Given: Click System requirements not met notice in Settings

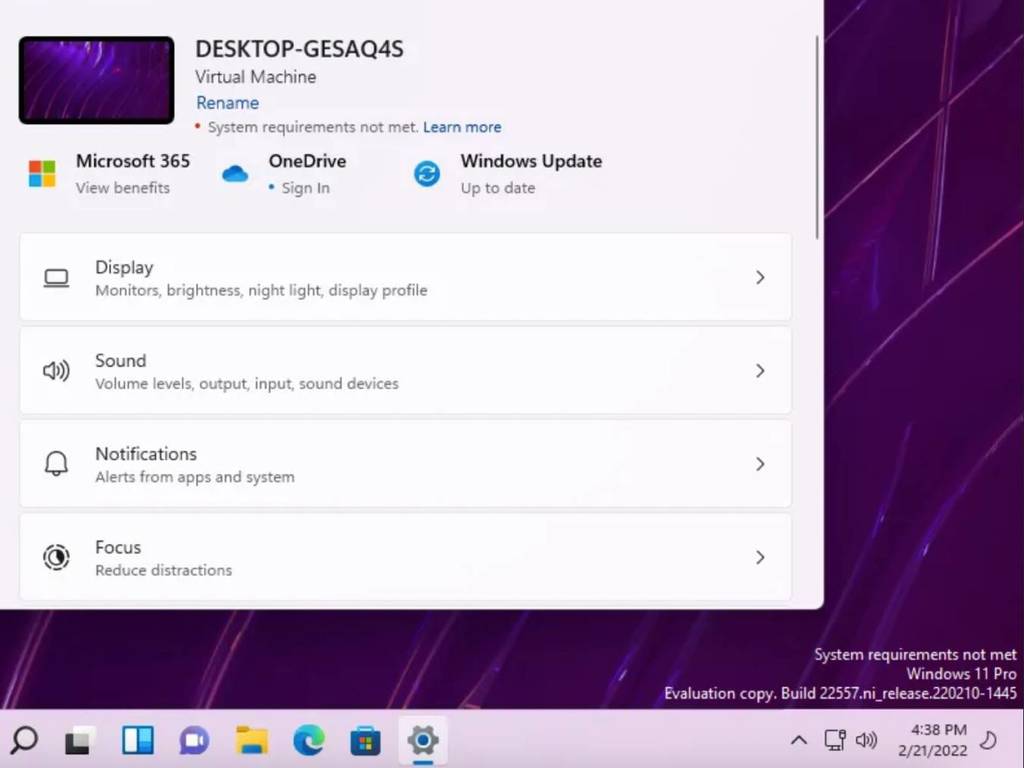Looking at the screenshot, I should click(313, 127).
